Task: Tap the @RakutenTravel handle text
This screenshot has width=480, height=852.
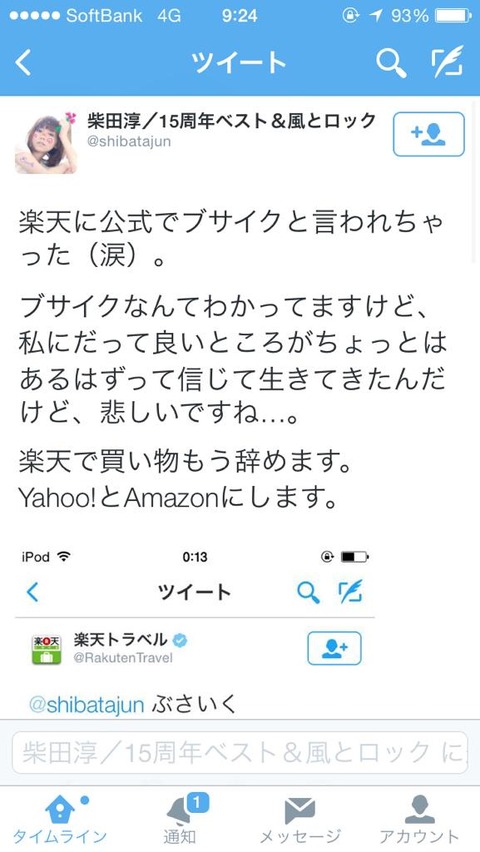Action: (x=123, y=658)
